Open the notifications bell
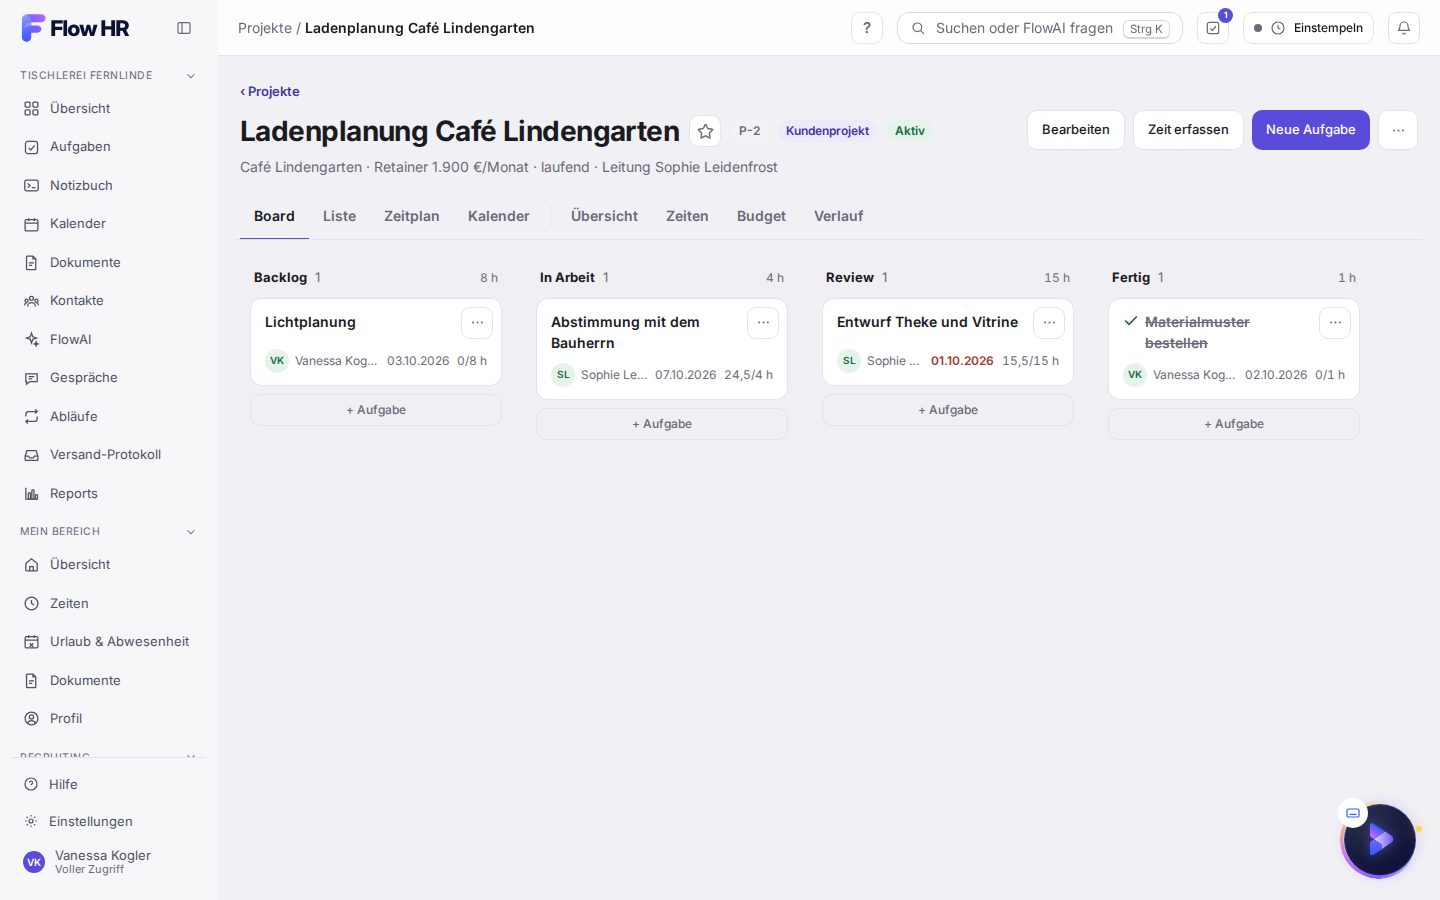1440x900 pixels. (1404, 28)
